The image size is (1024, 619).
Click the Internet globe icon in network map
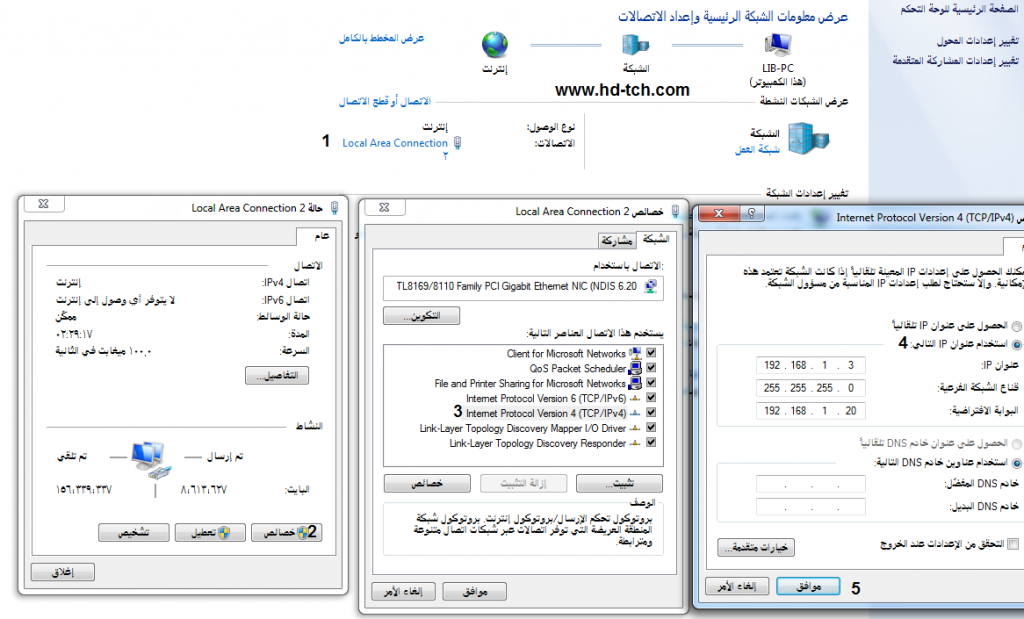point(495,44)
